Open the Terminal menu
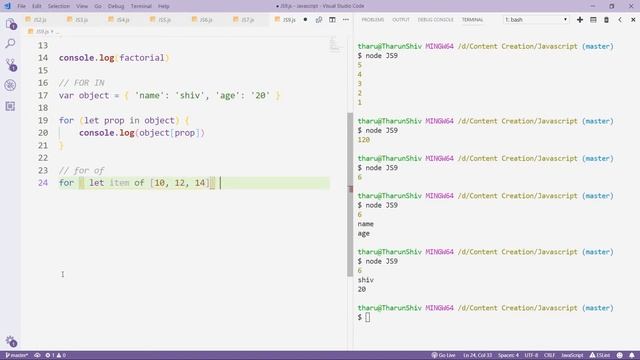This screenshot has width=640, height=360. click(141, 6)
